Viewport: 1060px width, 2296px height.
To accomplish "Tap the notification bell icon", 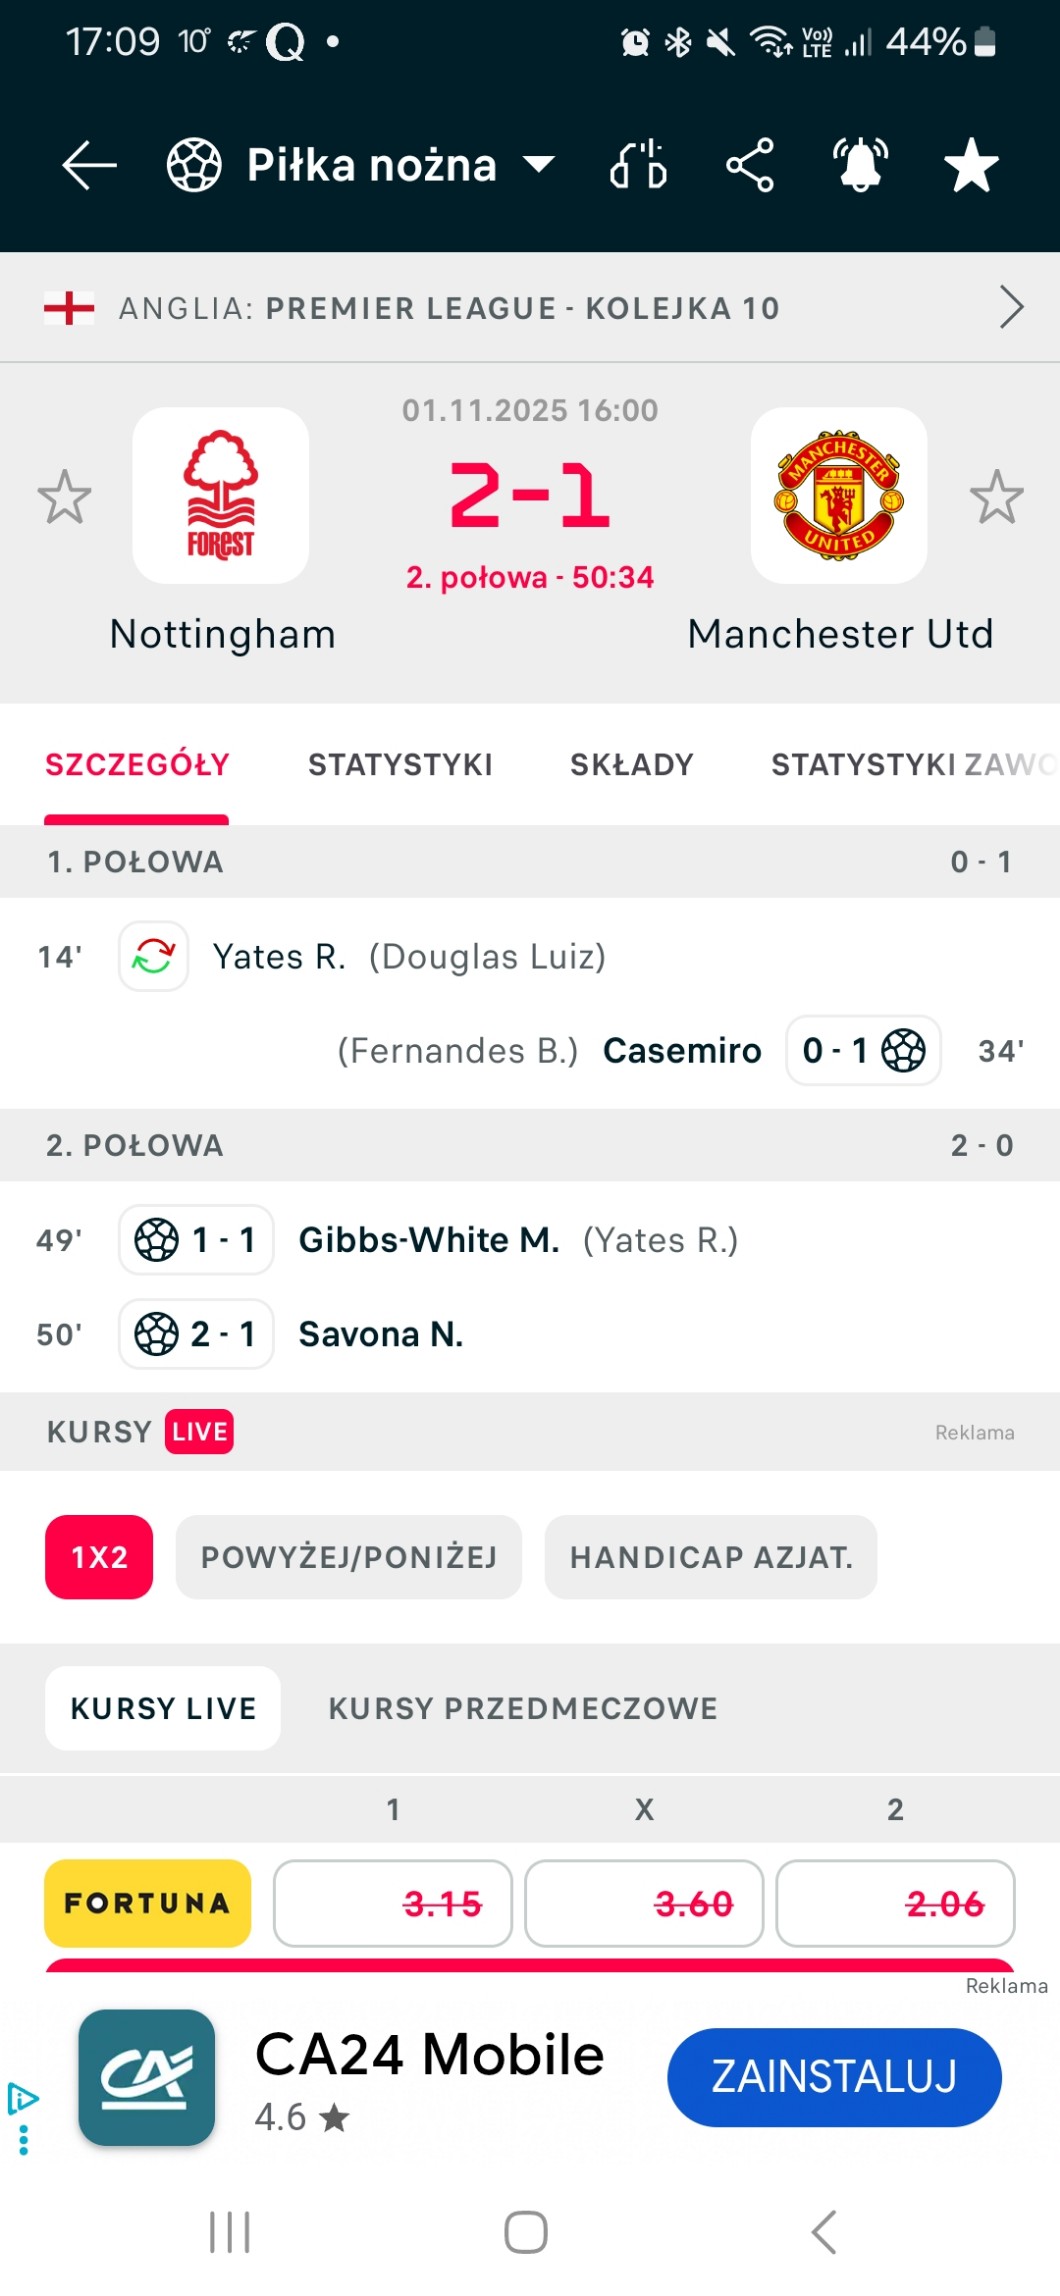I will 860,165.
